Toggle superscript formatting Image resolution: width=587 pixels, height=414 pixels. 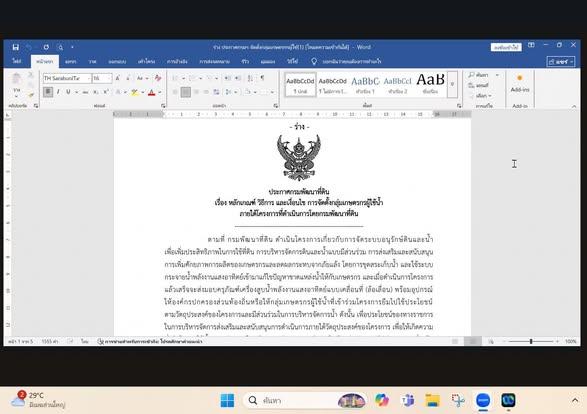coord(106,92)
